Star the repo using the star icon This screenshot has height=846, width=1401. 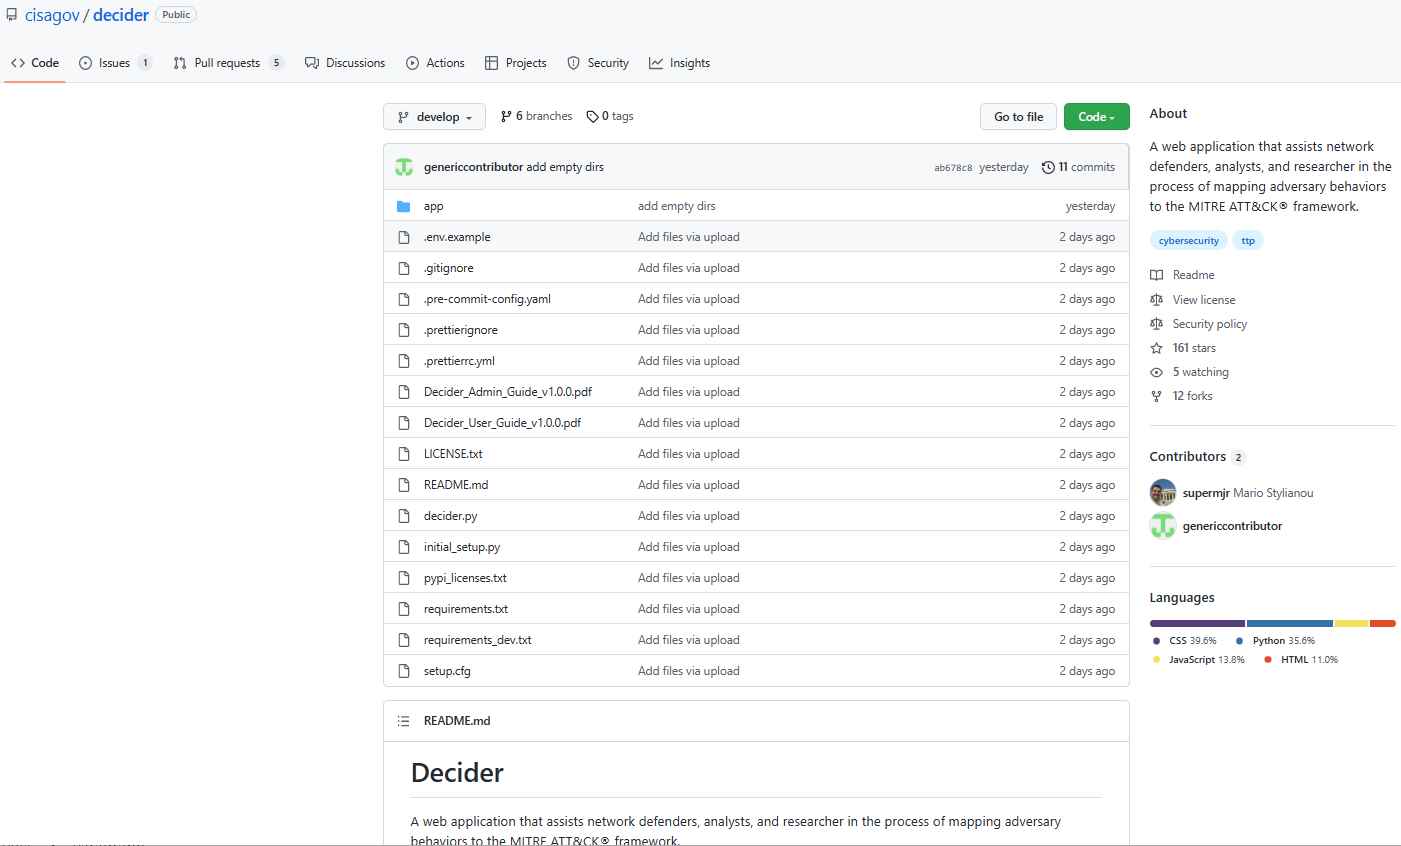1156,347
